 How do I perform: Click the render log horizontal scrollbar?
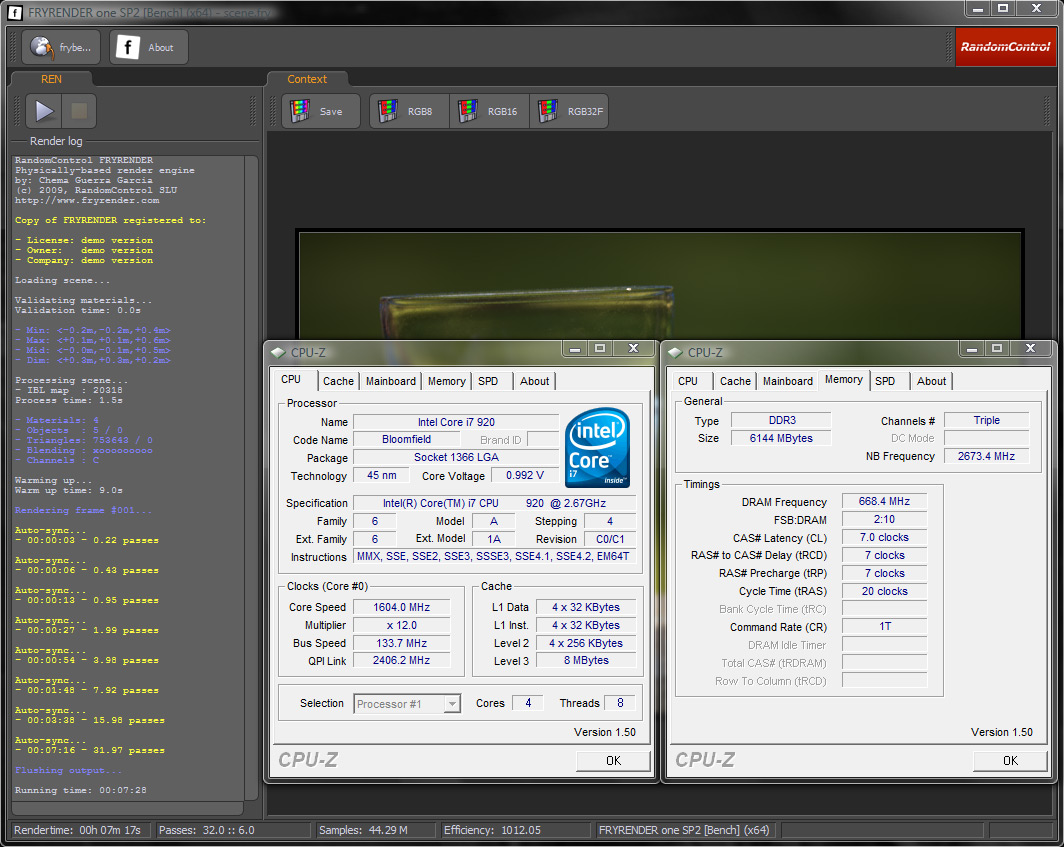[128, 808]
